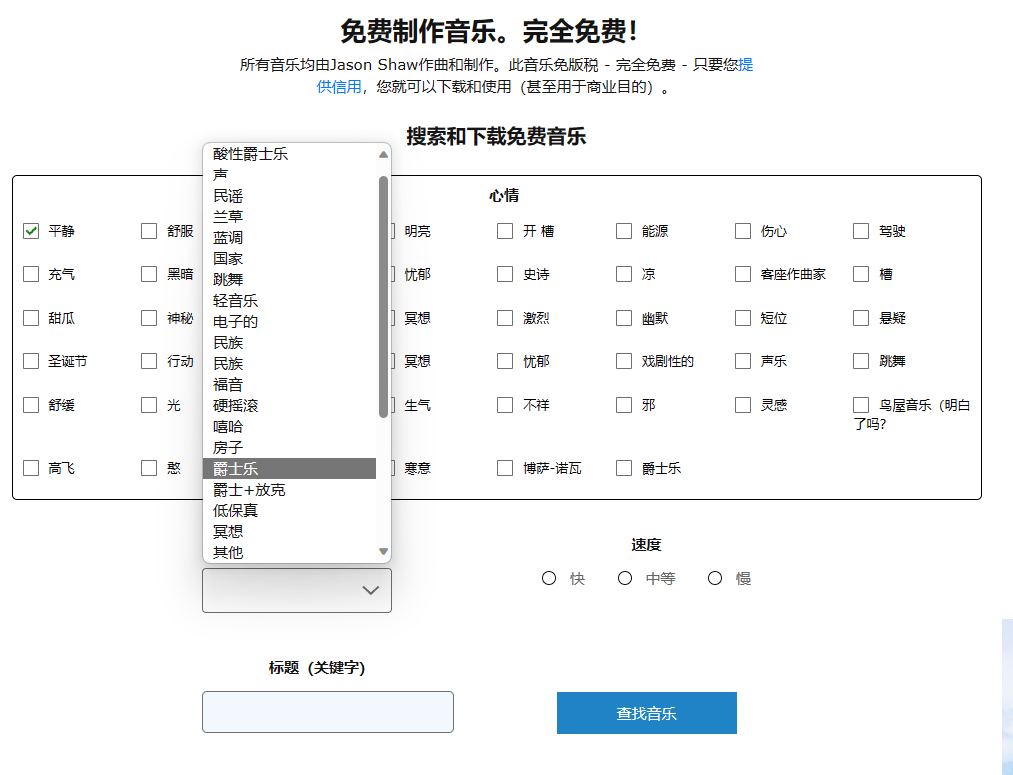Check the 悬疑 mood checkbox
This screenshot has height=775, width=1013.
click(861, 318)
